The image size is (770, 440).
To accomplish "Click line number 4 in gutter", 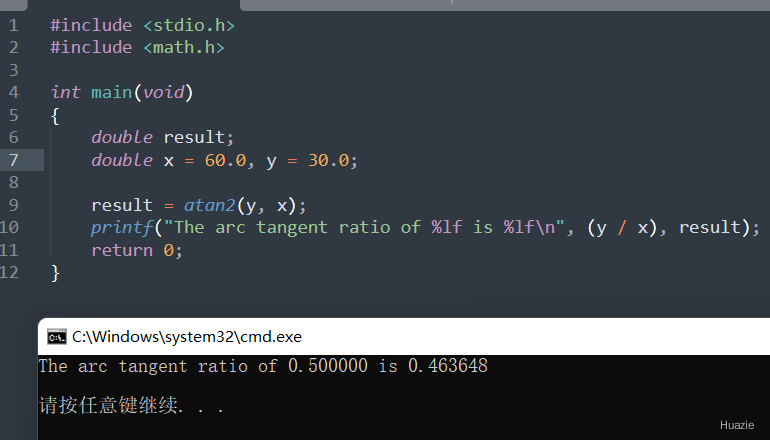I will [x=13, y=92].
